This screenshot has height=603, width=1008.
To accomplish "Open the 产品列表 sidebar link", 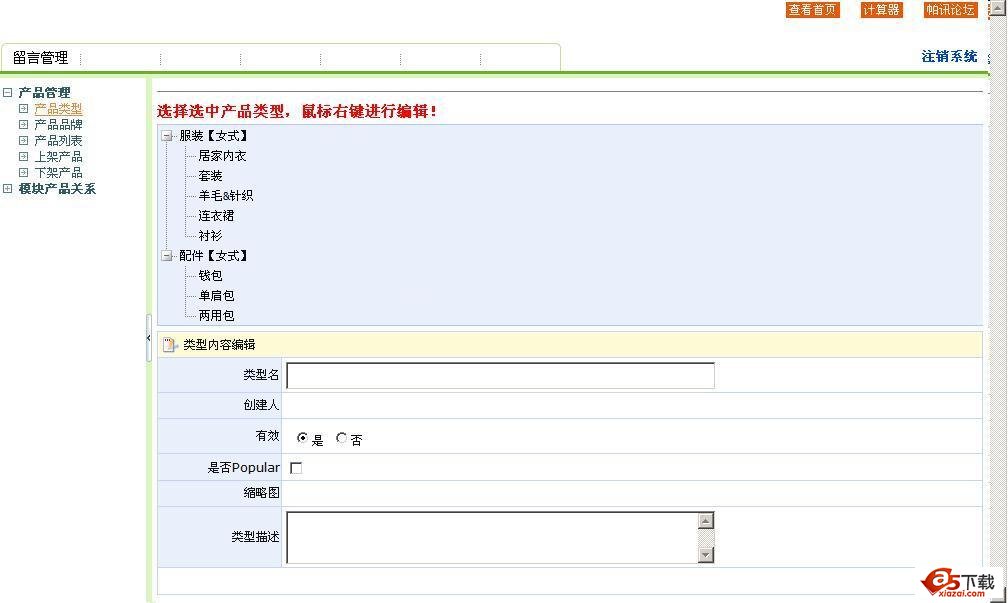I will [x=58, y=141].
